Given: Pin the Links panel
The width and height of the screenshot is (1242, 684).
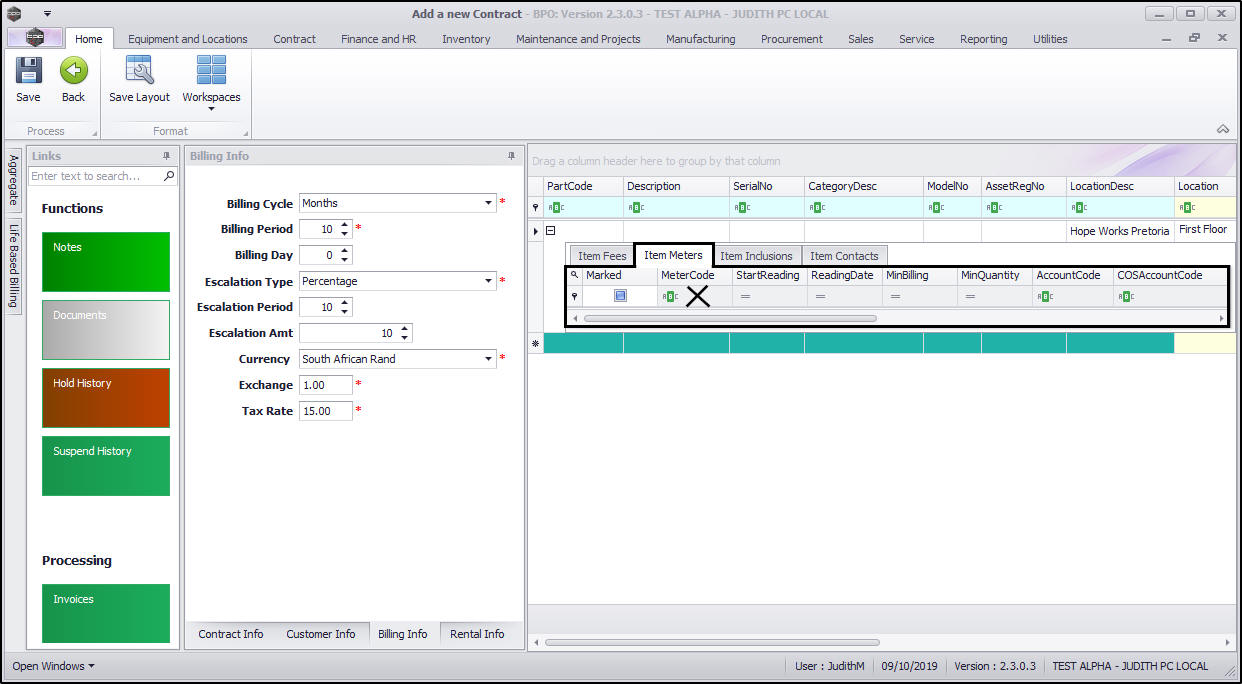Looking at the screenshot, I should [x=167, y=156].
